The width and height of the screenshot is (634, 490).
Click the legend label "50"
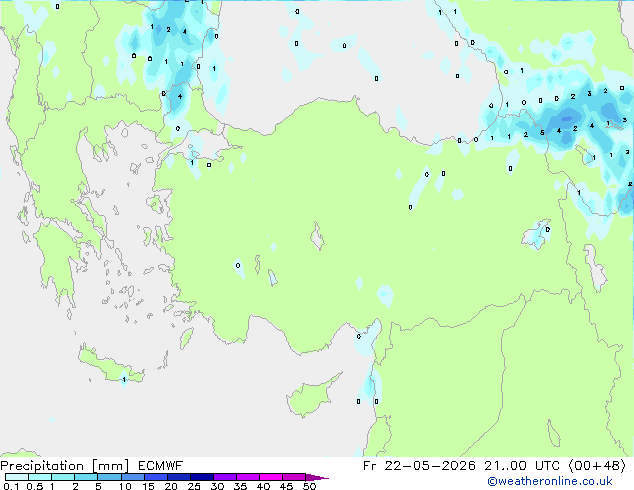coord(310,486)
